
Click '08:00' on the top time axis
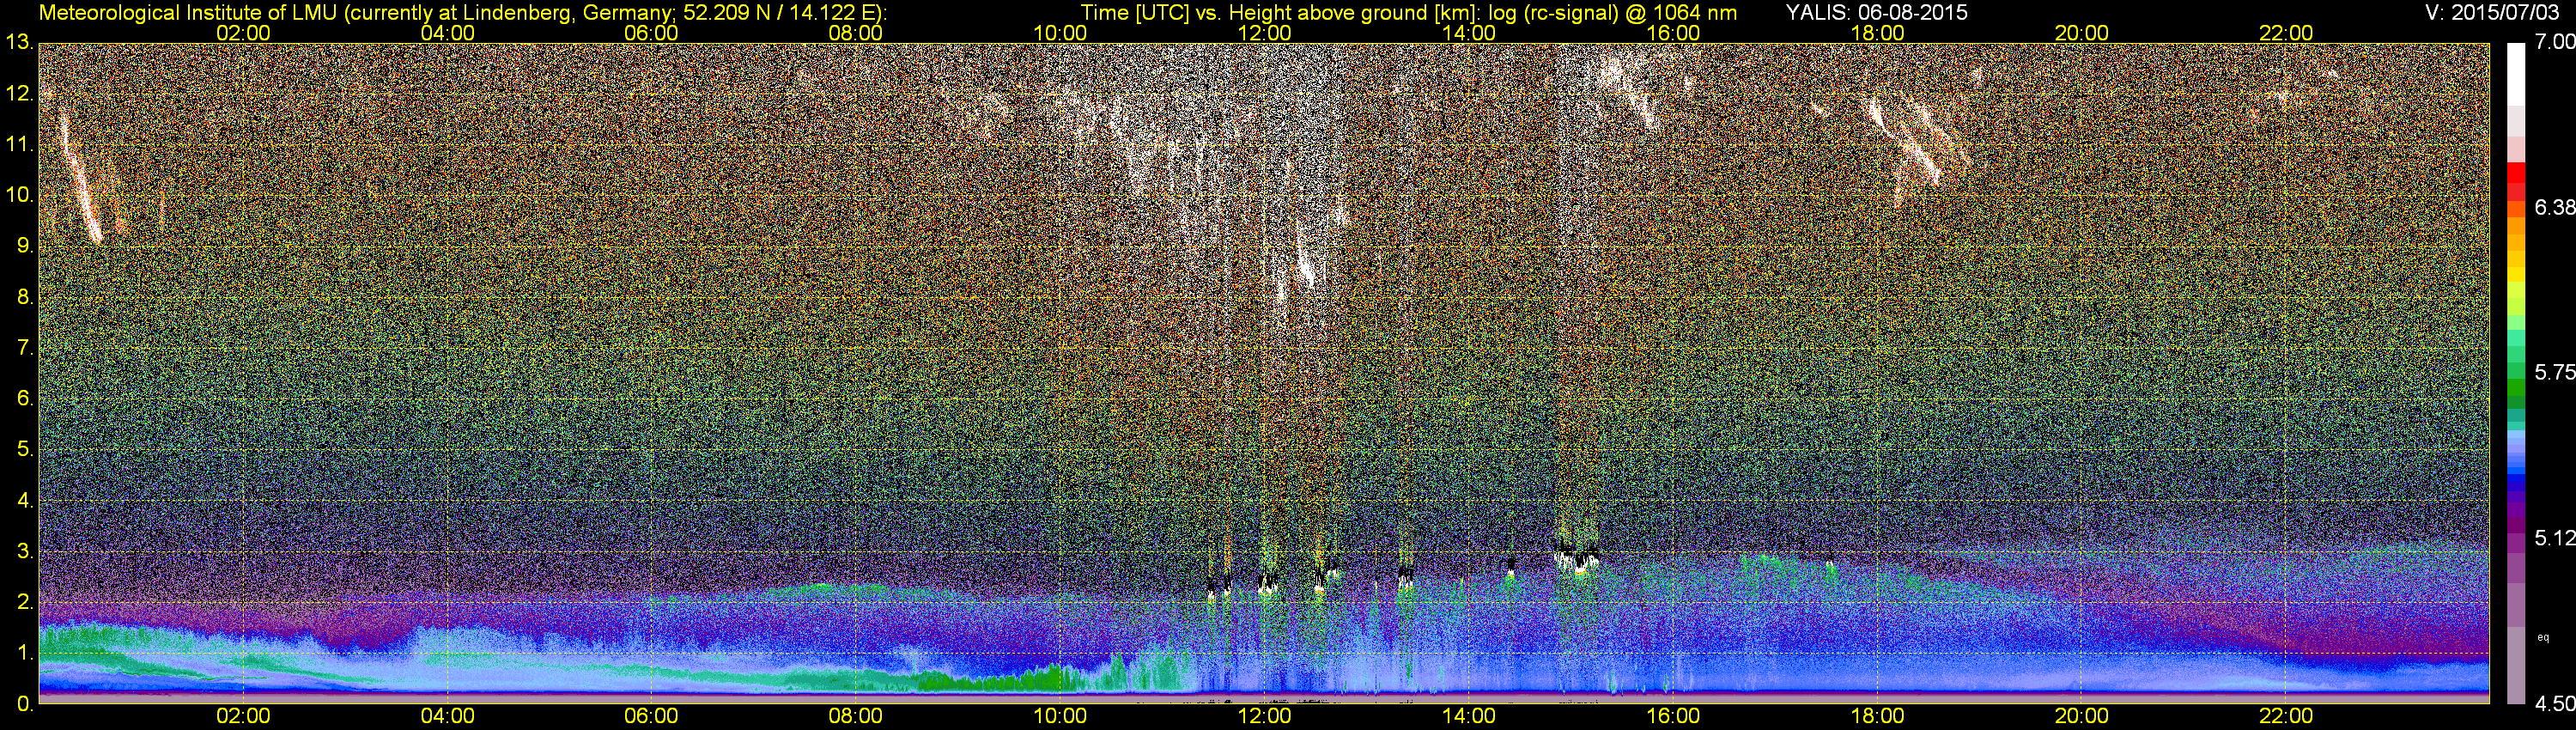[x=856, y=33]
